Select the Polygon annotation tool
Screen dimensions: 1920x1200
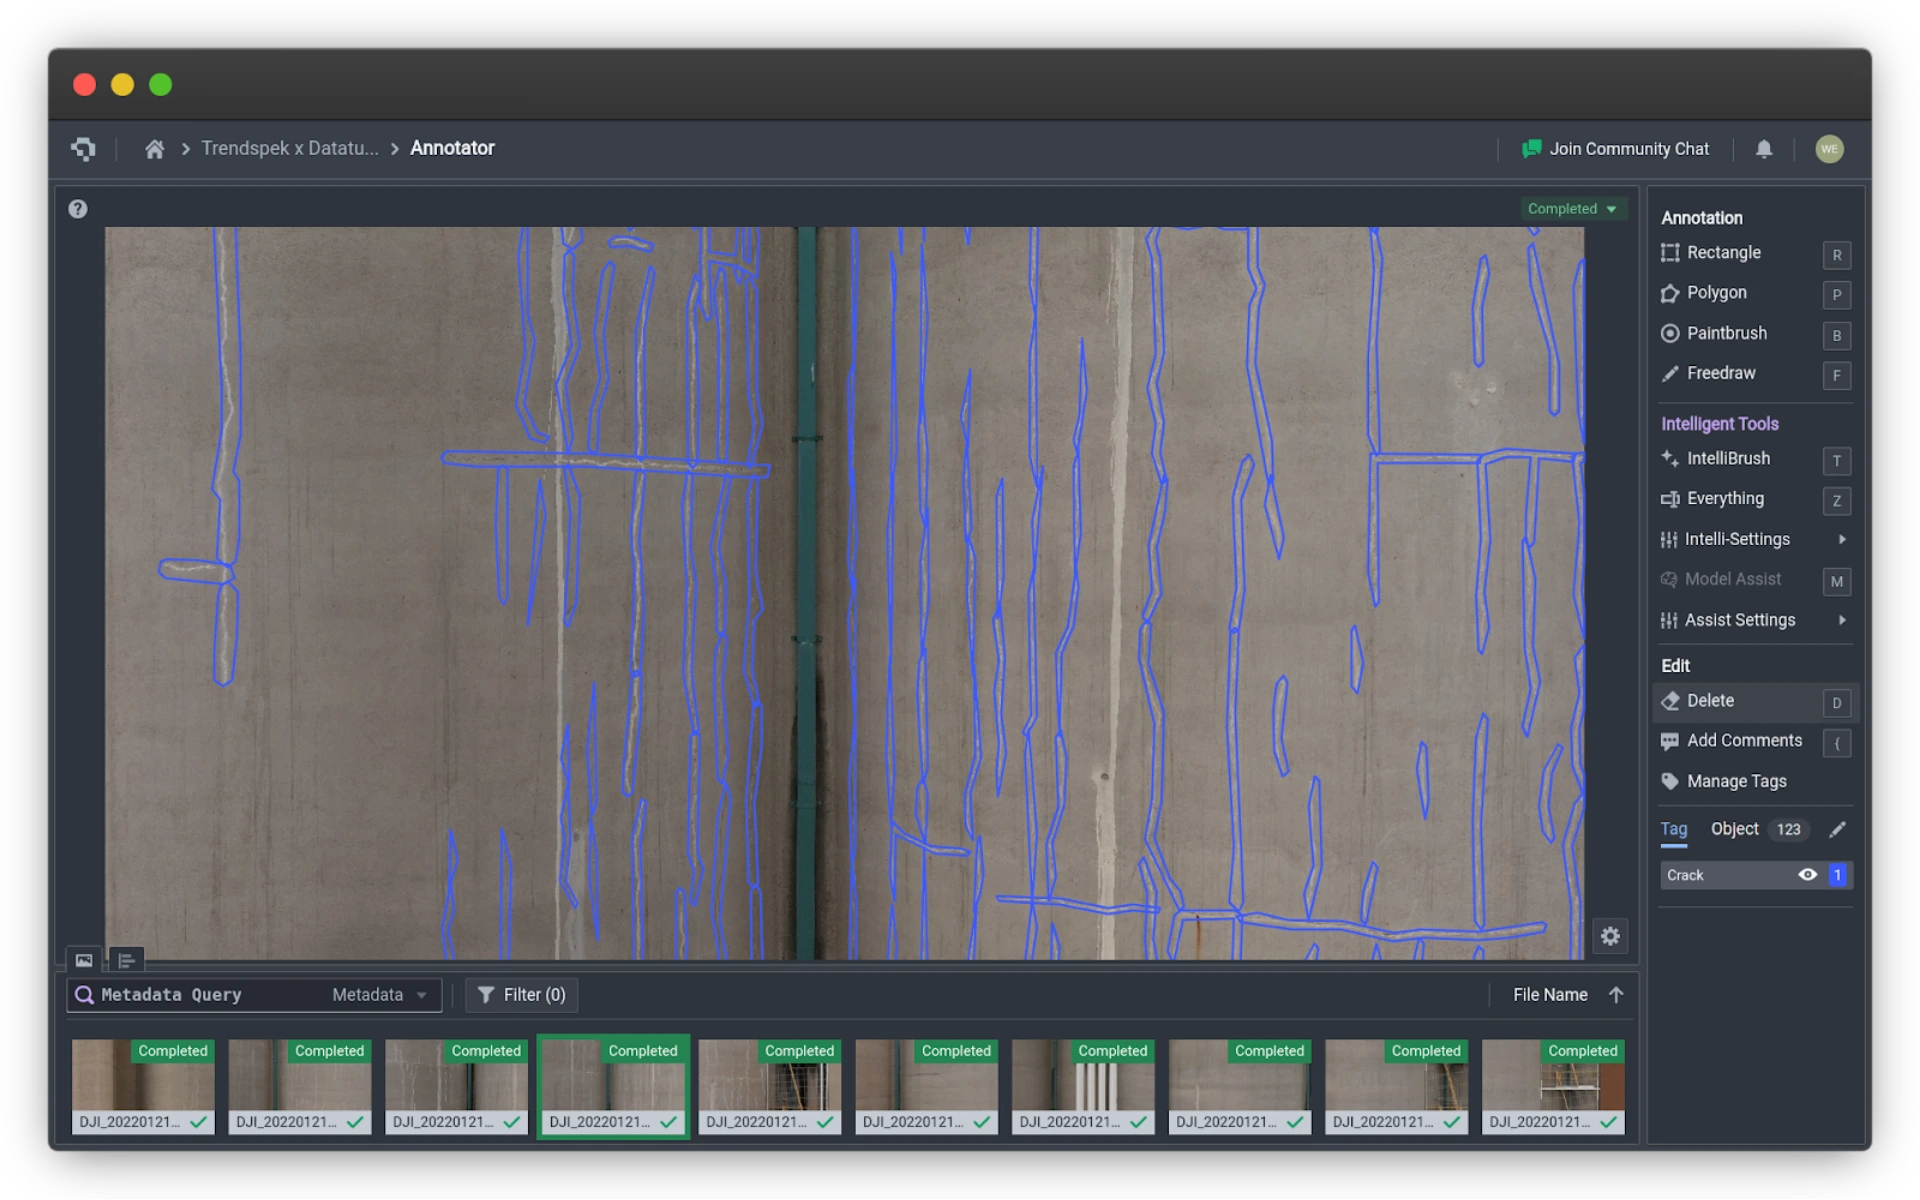pyautogui.click(x=1716, y=293)
